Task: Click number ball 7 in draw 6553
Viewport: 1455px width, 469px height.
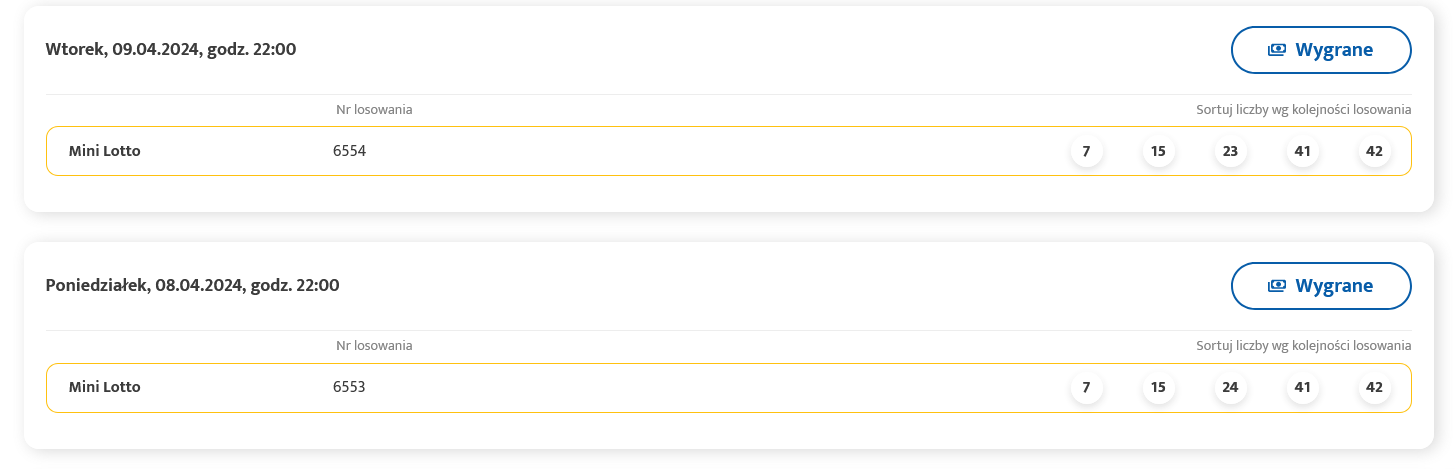Action: 1086,388
